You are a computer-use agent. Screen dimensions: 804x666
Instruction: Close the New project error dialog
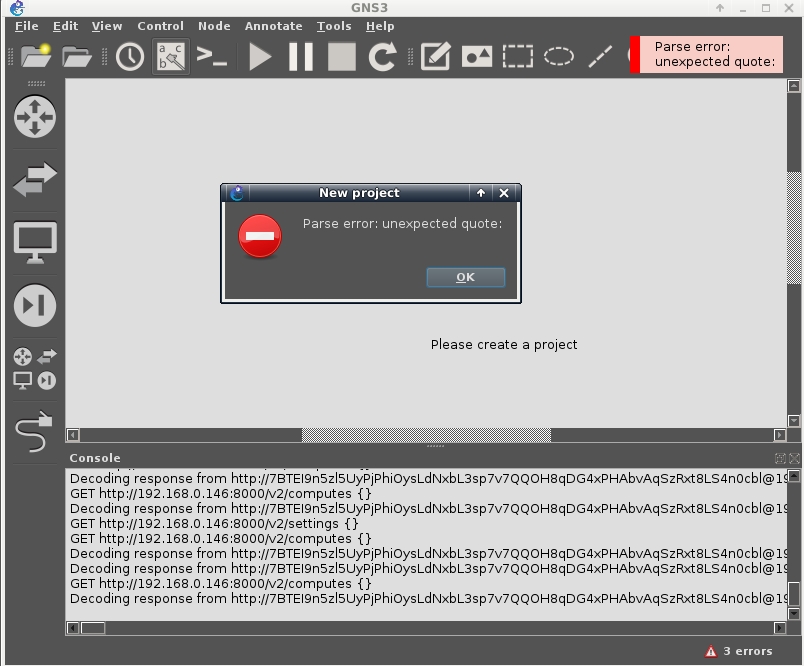[504, 193]
